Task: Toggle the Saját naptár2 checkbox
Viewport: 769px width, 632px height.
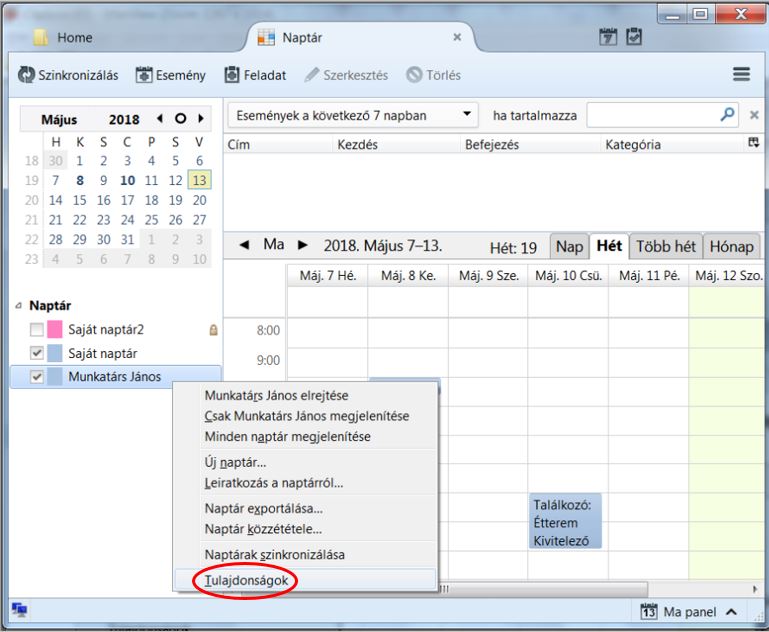Action: tap(37, 329)
